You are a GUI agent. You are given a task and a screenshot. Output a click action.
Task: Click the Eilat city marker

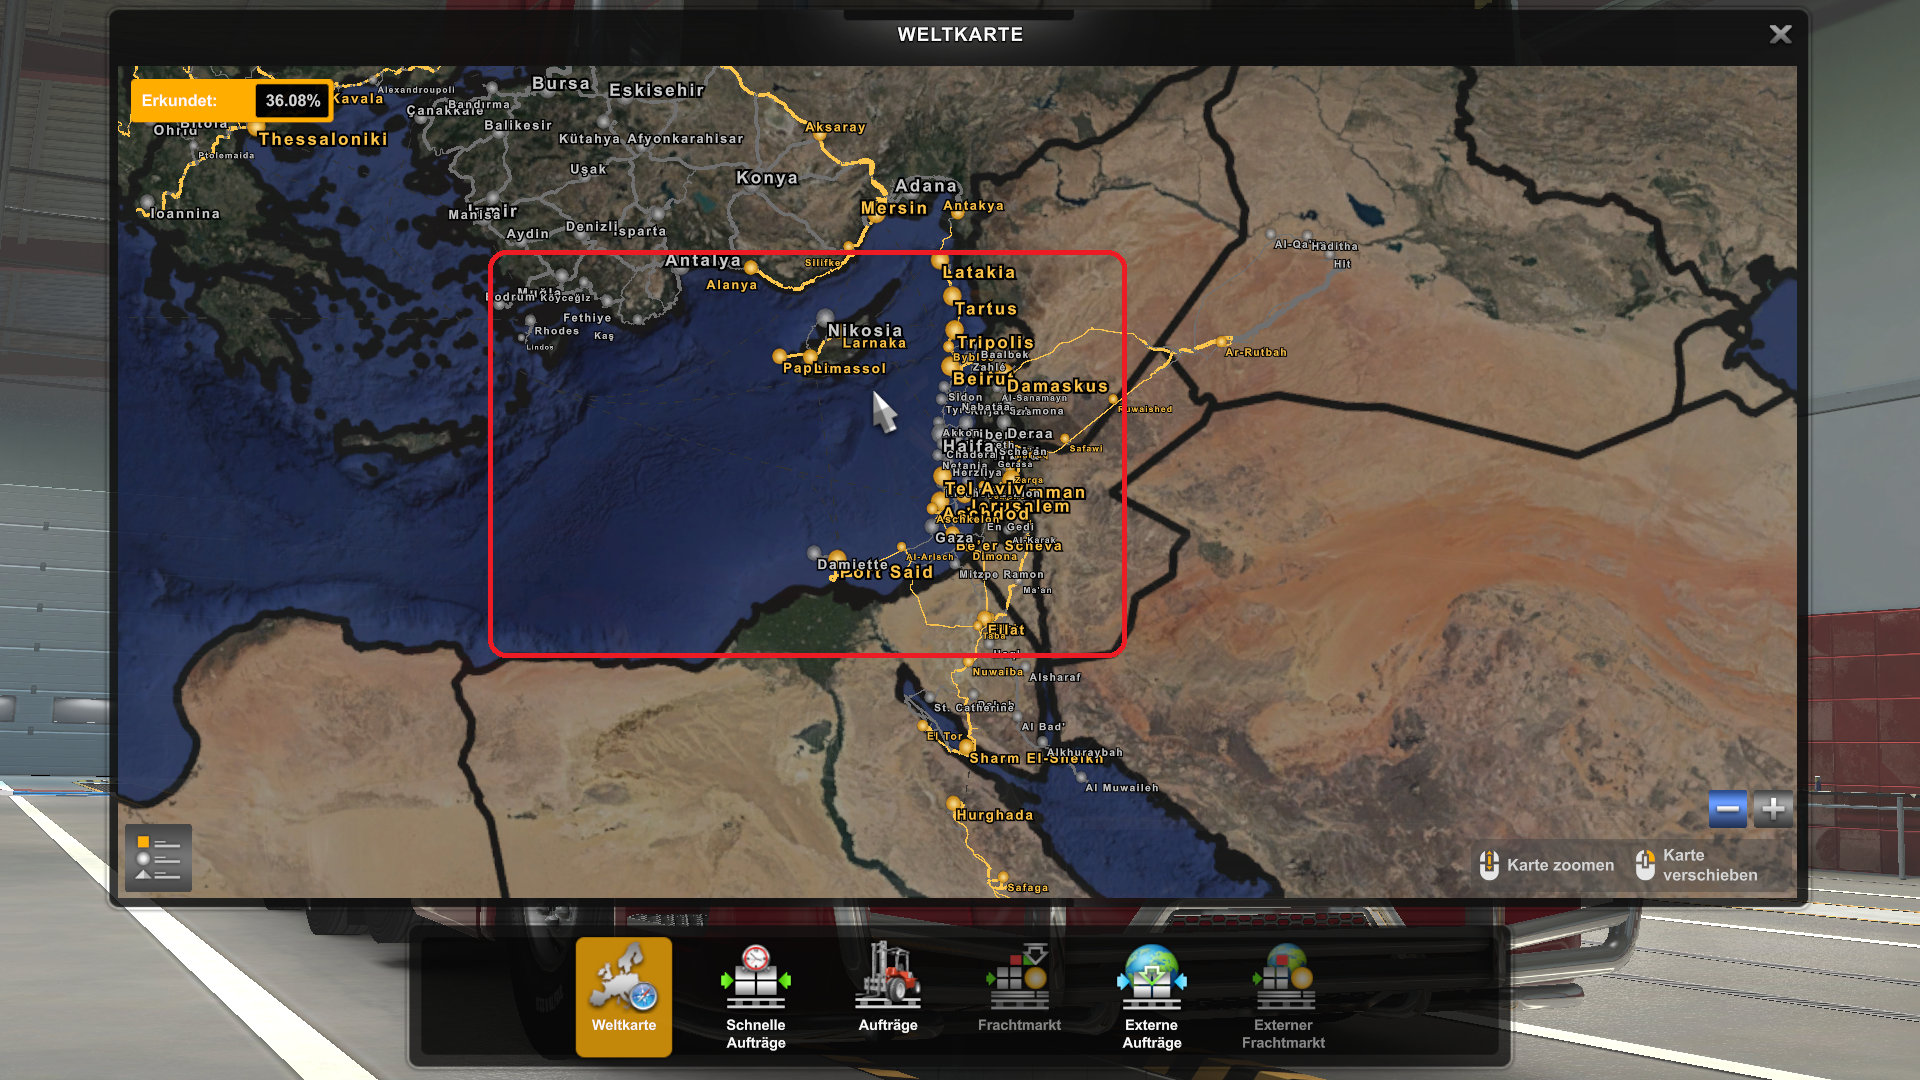984,619
